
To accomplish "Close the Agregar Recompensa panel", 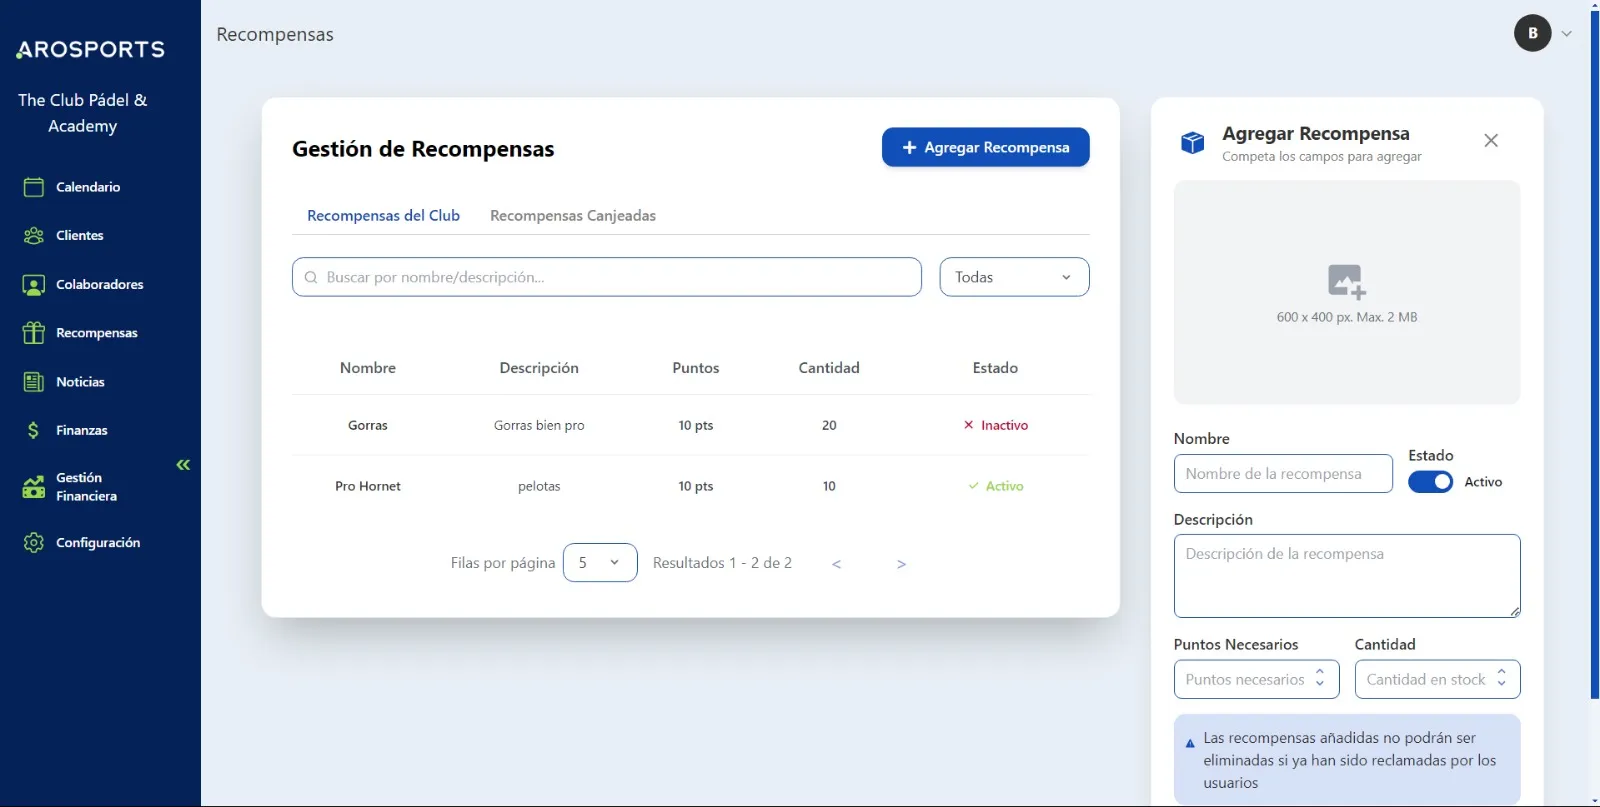I will 1491,141.
